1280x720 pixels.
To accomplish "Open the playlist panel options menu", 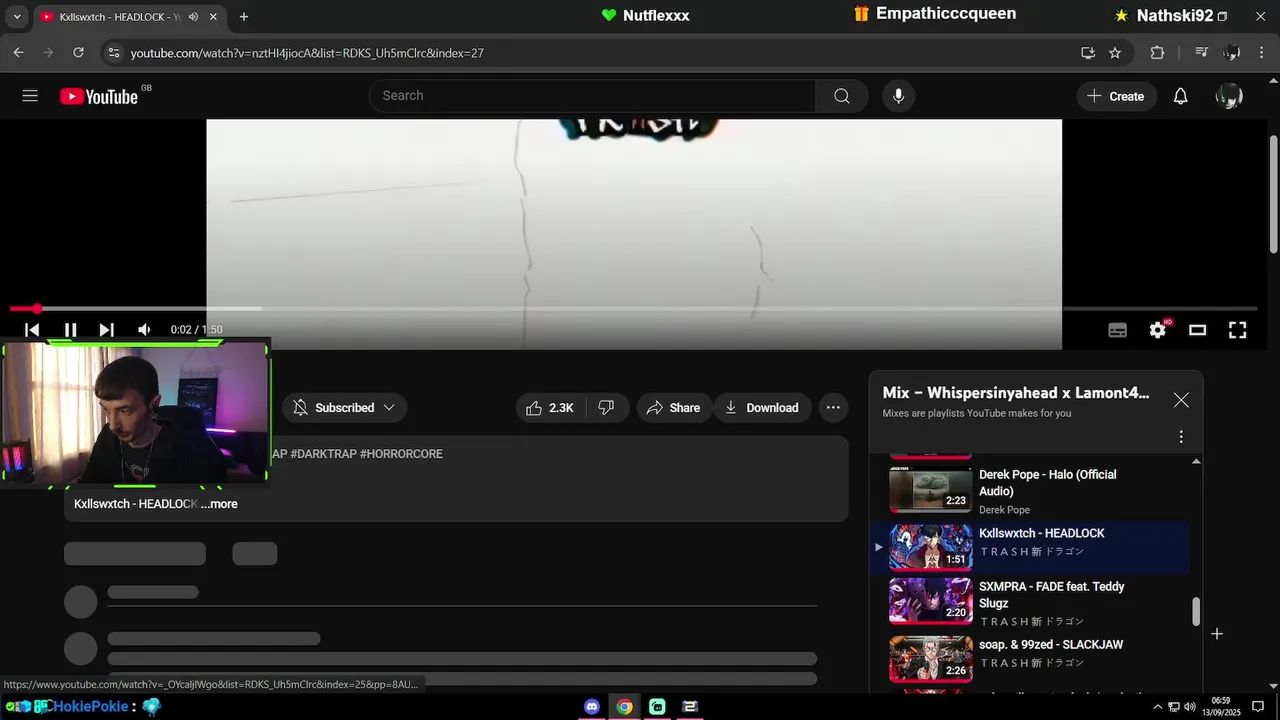I will 1181,437.
